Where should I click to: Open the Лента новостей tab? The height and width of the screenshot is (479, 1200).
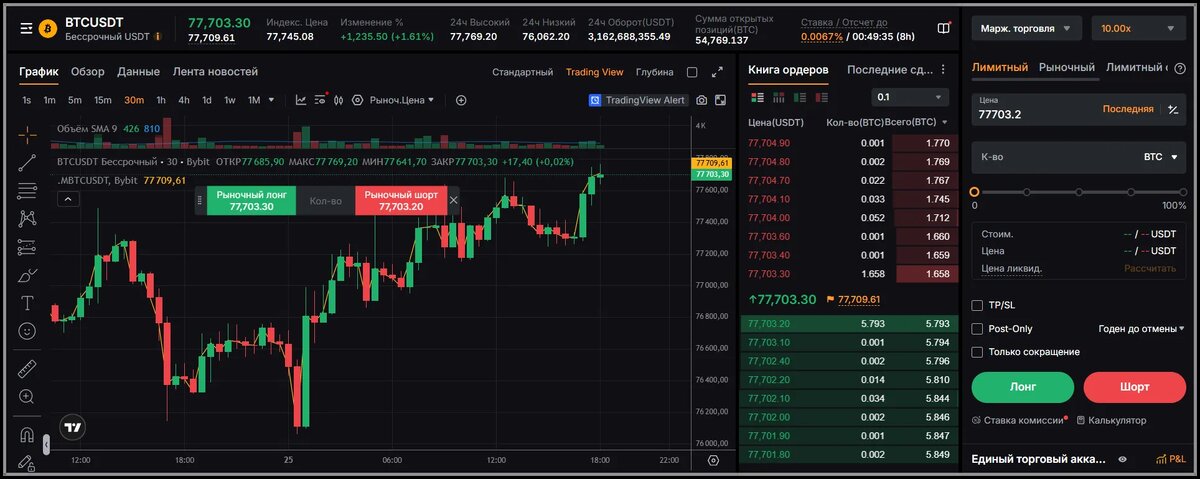pyautogui.click(x=215, y=72)
